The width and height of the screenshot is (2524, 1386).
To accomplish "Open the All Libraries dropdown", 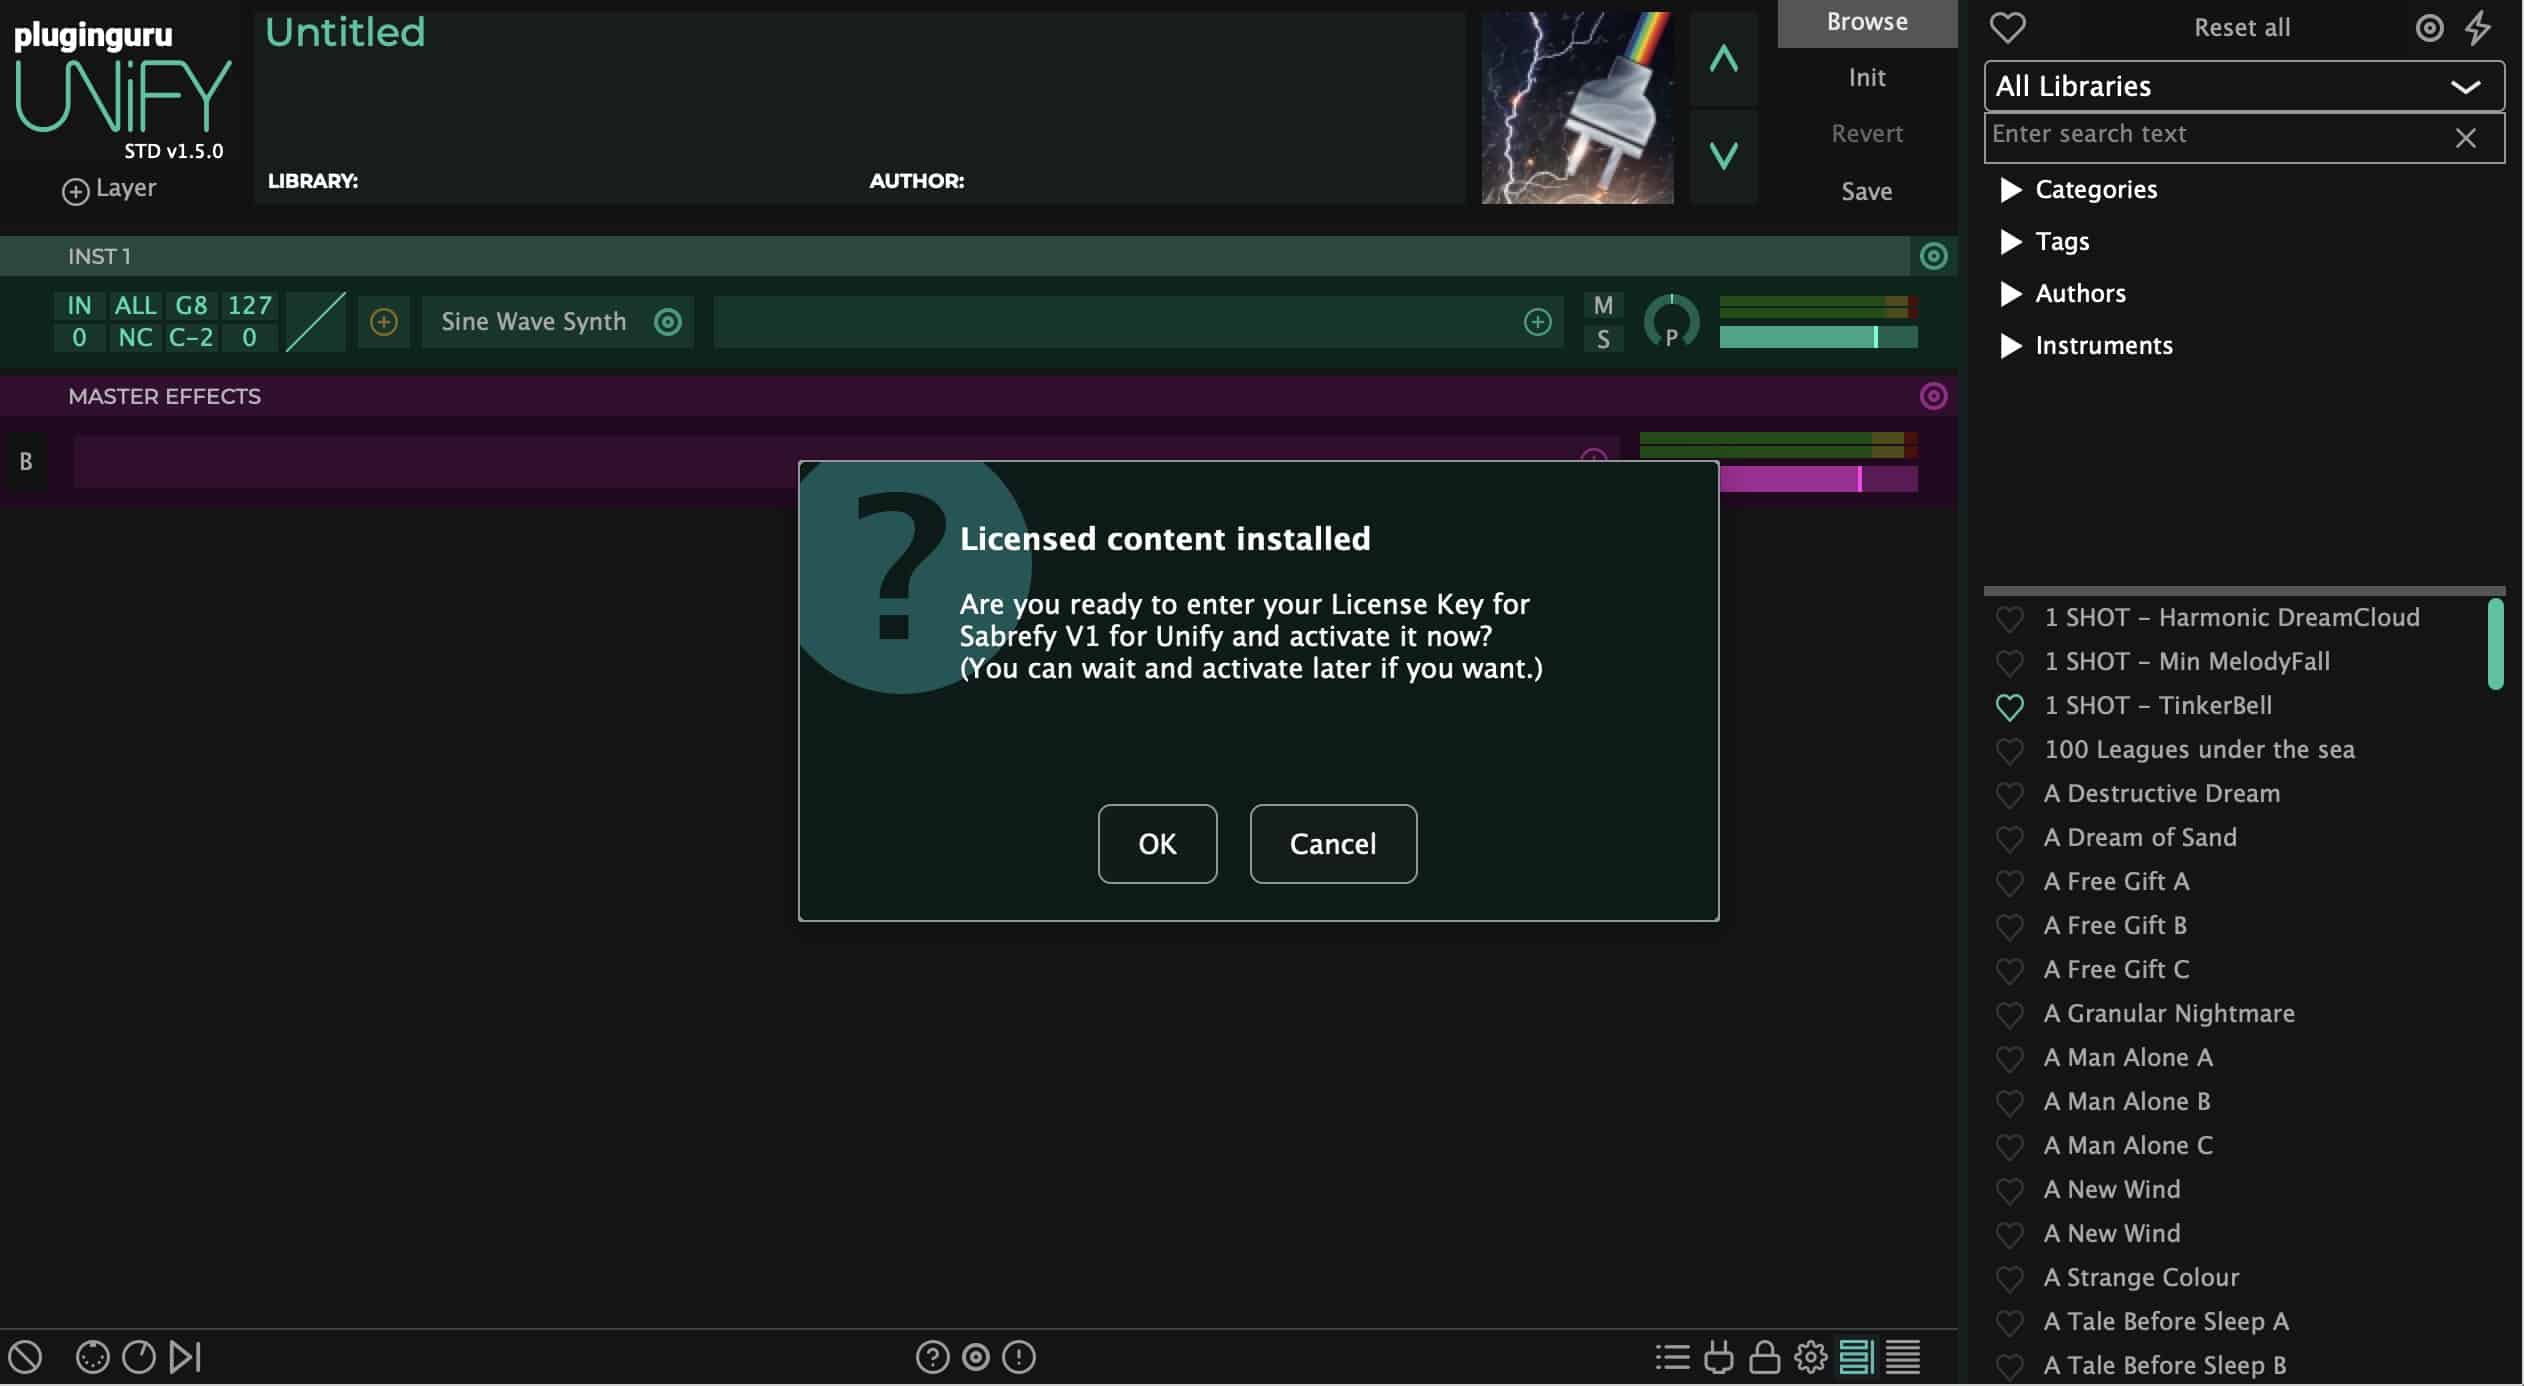I will point(2243,86).
